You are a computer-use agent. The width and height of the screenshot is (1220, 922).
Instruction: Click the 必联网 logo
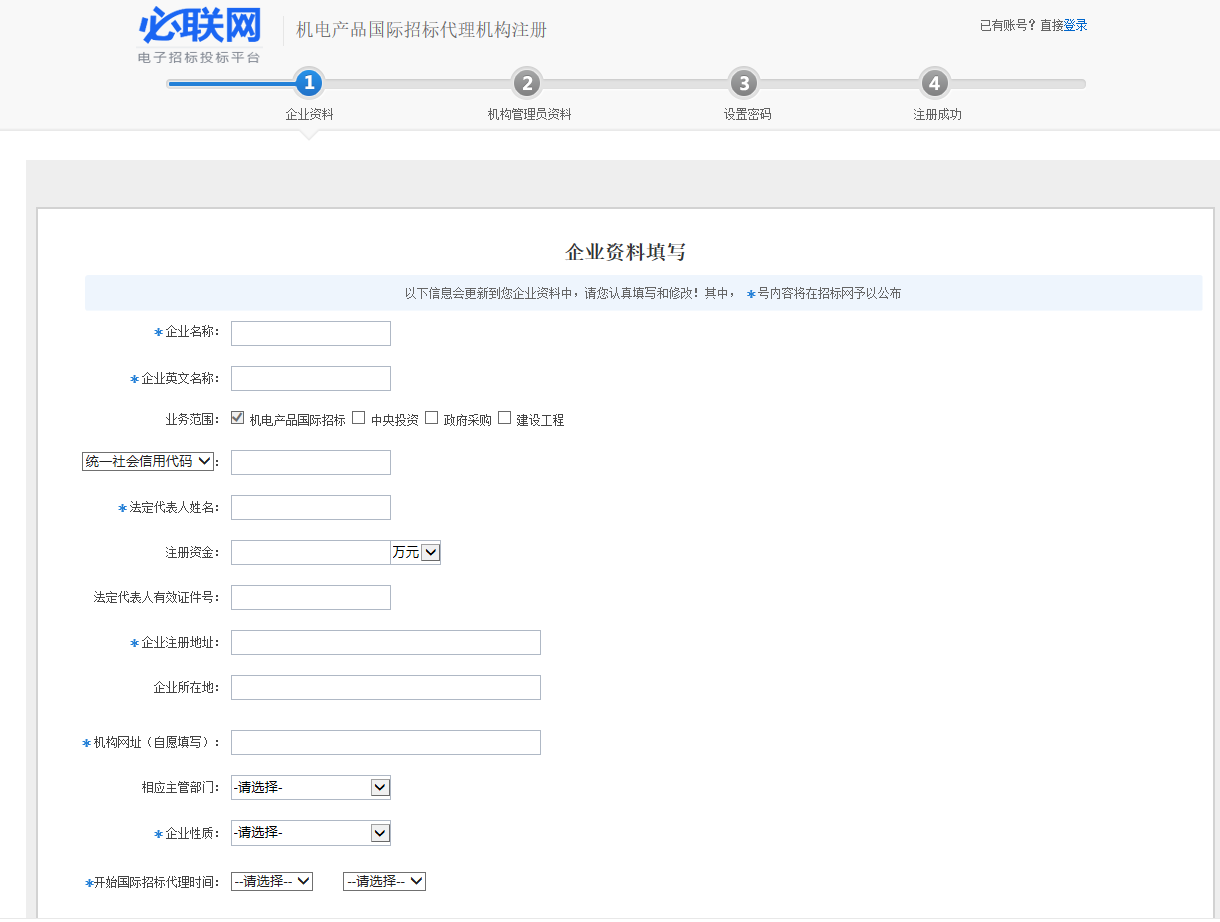[x=200, y=35]
